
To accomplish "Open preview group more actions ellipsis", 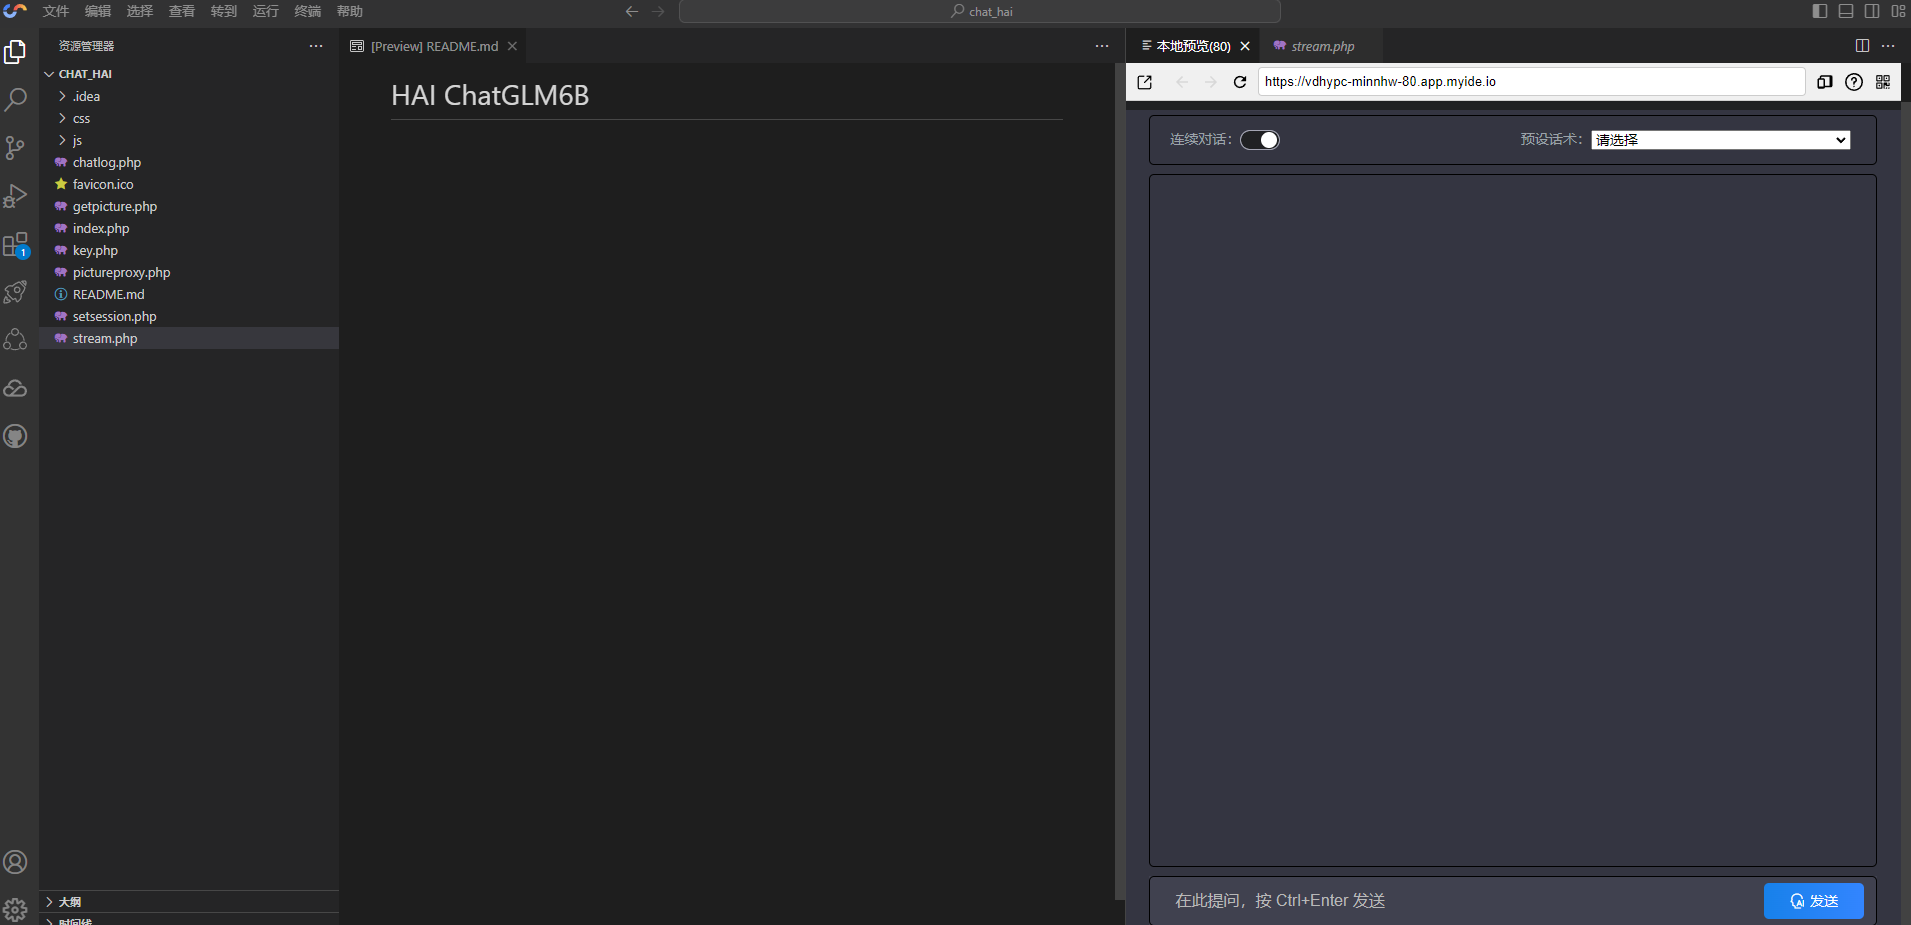I will pos(1888,46).
